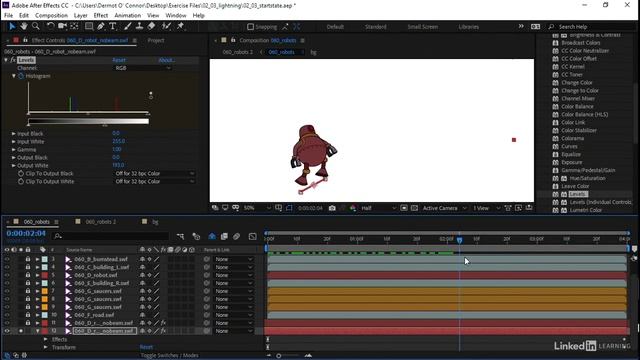The width and height of the screenshot is (640, 360).
Task: Select the Hand tool
Action: tap(24, 26)
